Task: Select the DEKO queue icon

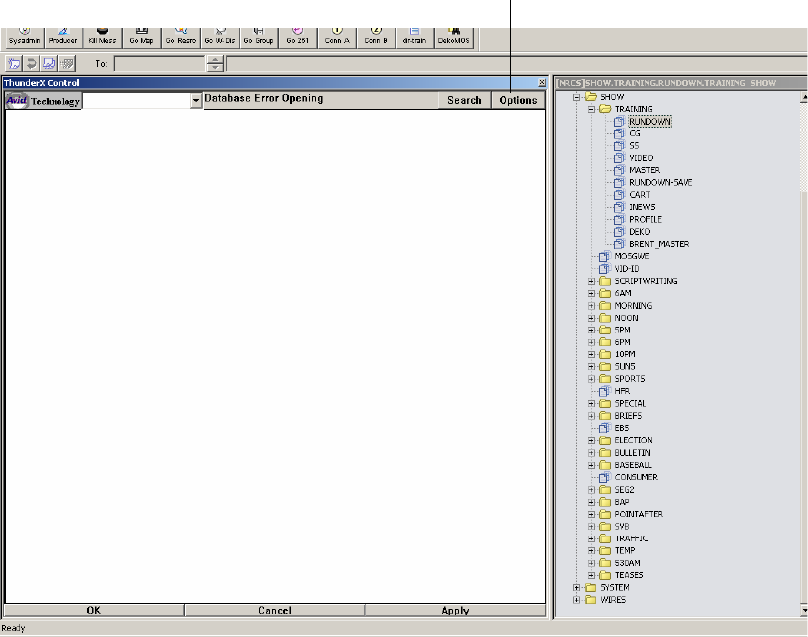Action: [x=619, y=232]
